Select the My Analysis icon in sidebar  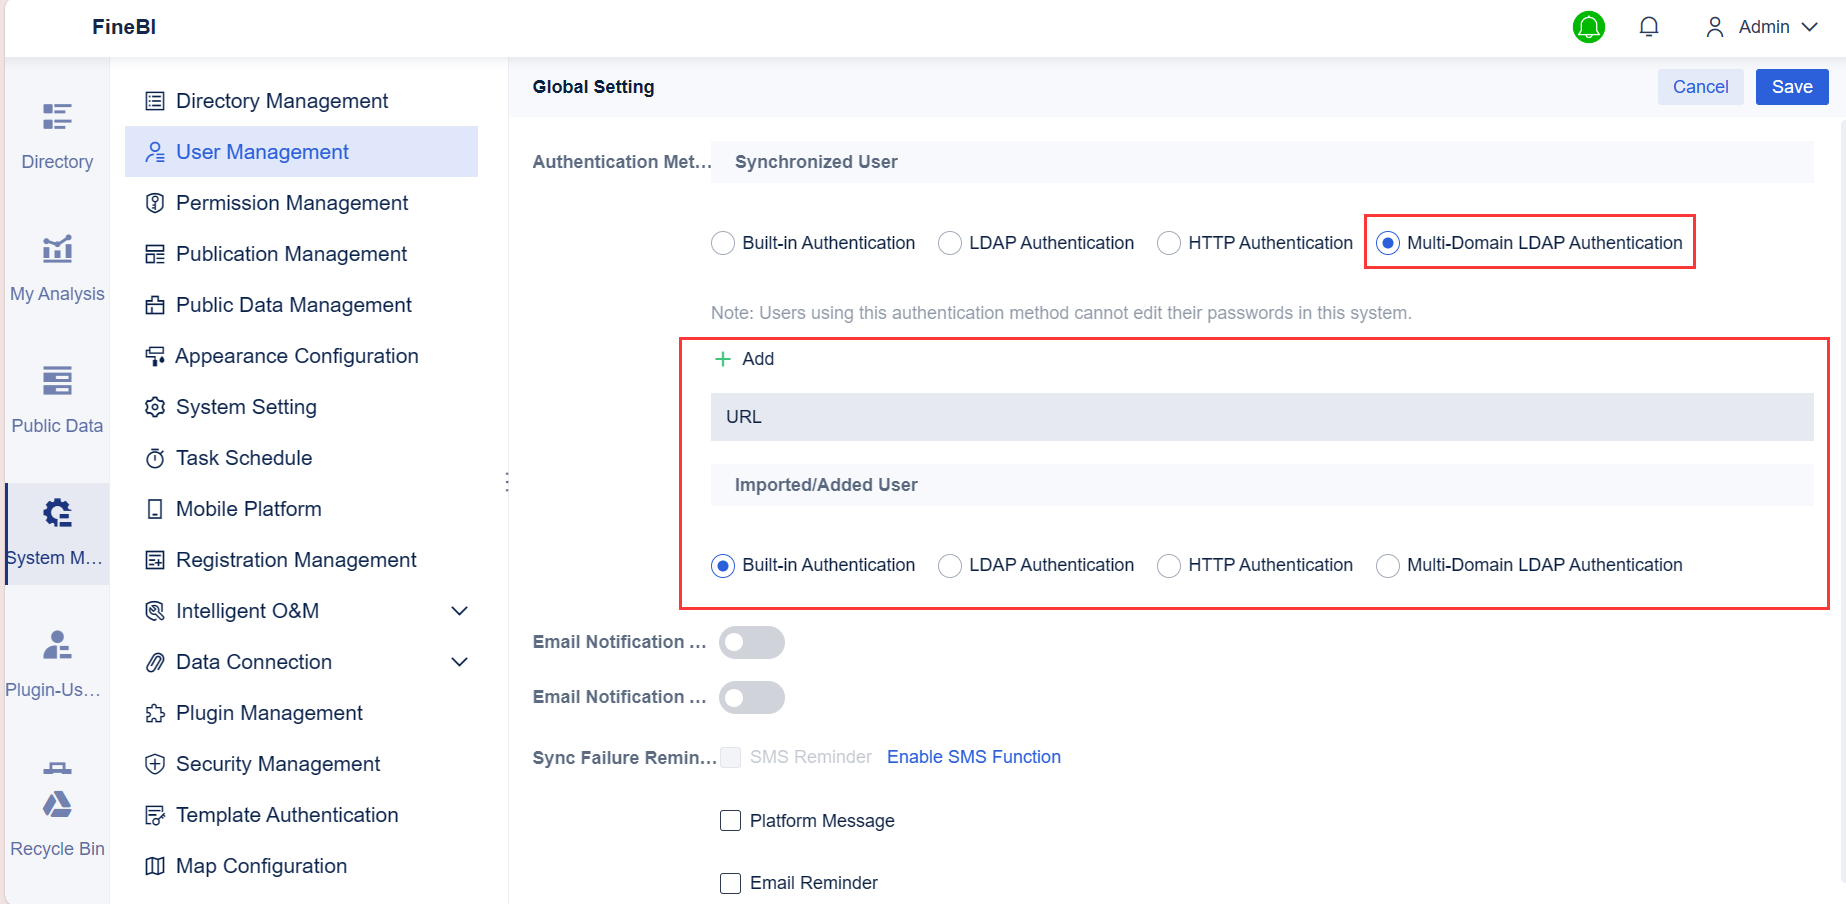pyautogui.click(x=56, y=249)
